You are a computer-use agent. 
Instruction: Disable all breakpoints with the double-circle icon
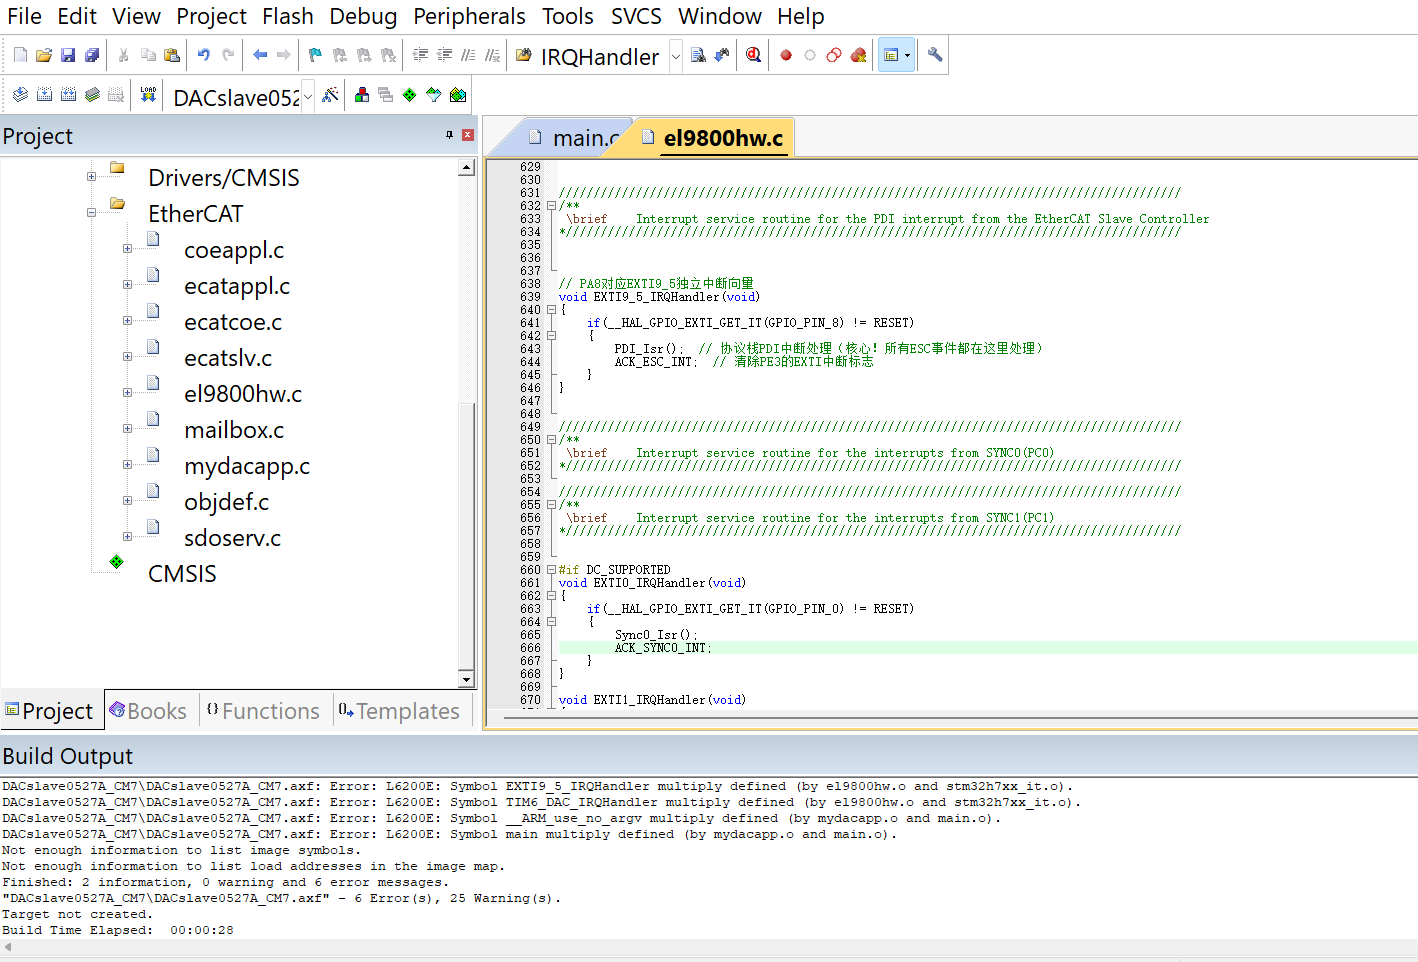[834, 56]
